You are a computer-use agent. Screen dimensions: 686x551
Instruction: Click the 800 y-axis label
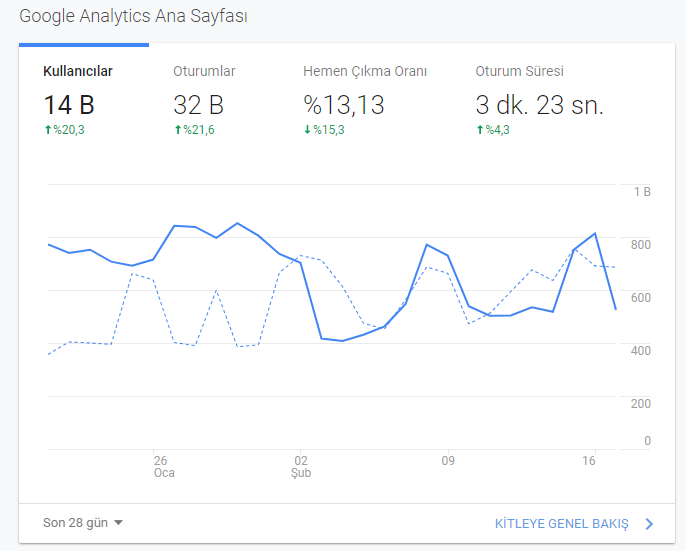tap(640, 245)
